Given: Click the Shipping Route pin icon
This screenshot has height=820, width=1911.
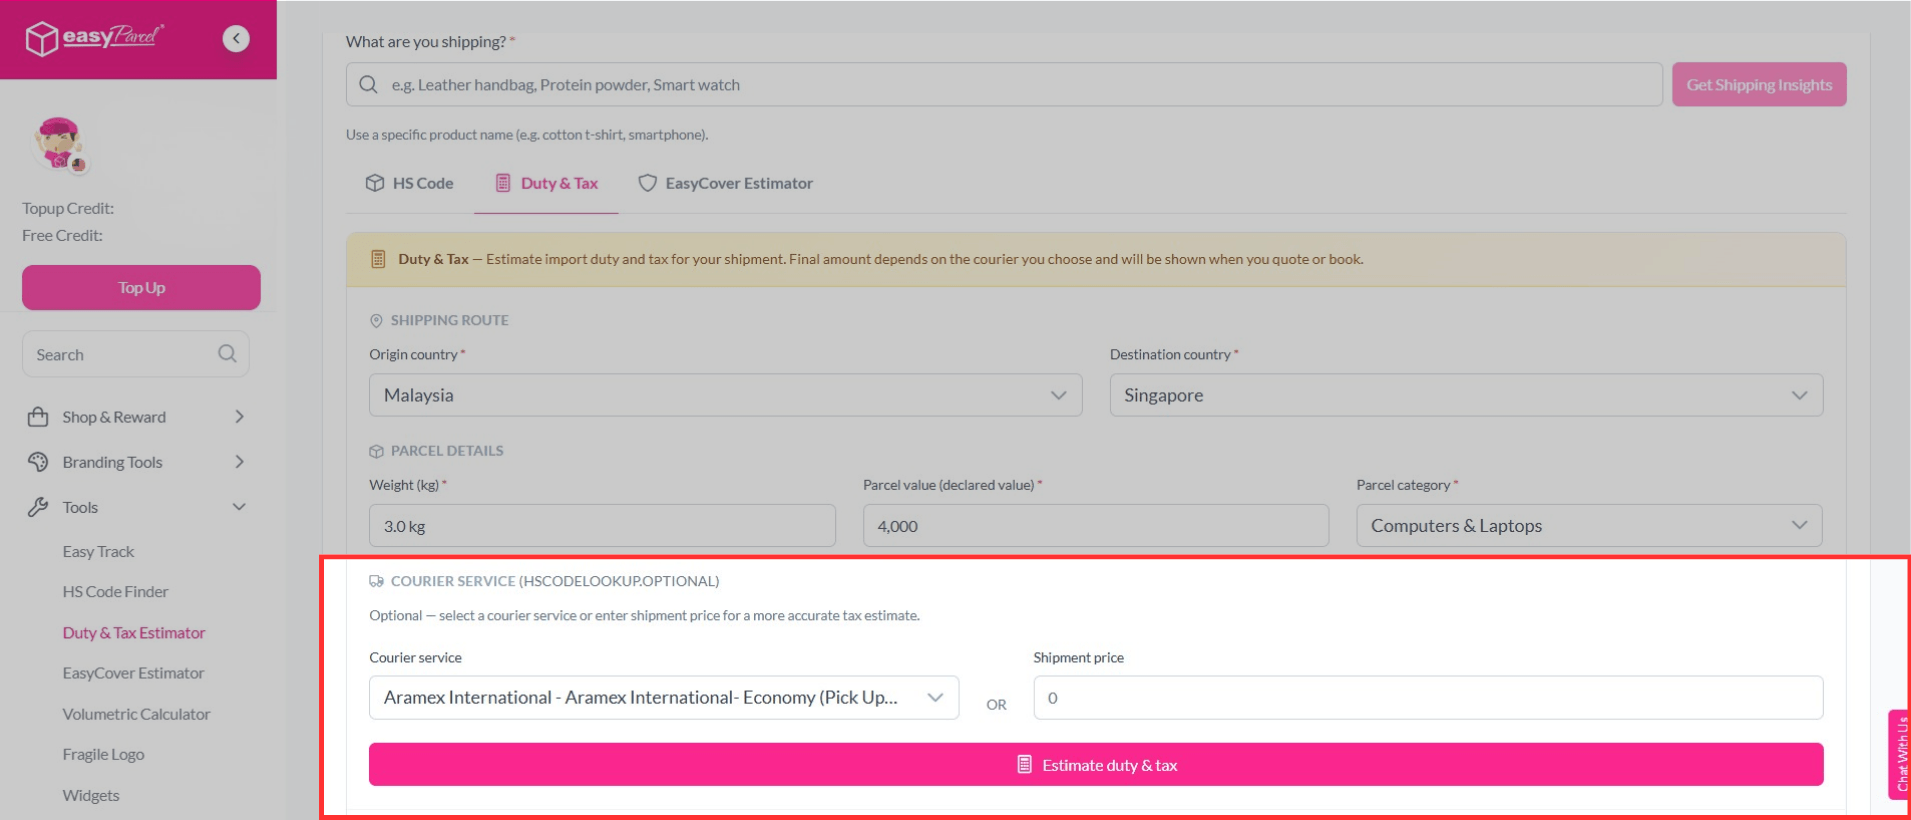Looking at the screenshot, I should pos(376,321).
